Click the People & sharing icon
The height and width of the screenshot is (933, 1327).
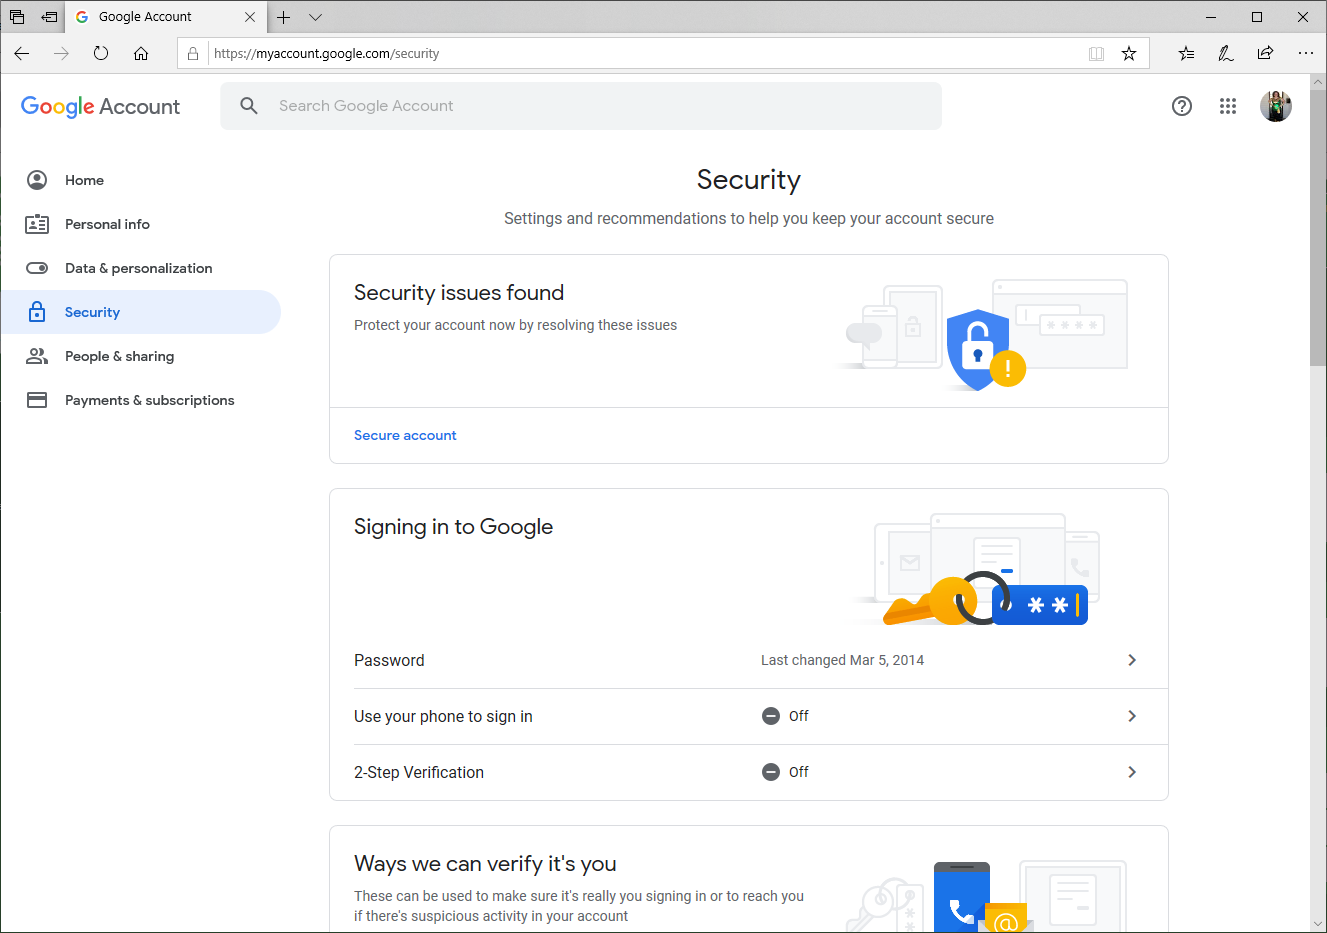(37, 356)
